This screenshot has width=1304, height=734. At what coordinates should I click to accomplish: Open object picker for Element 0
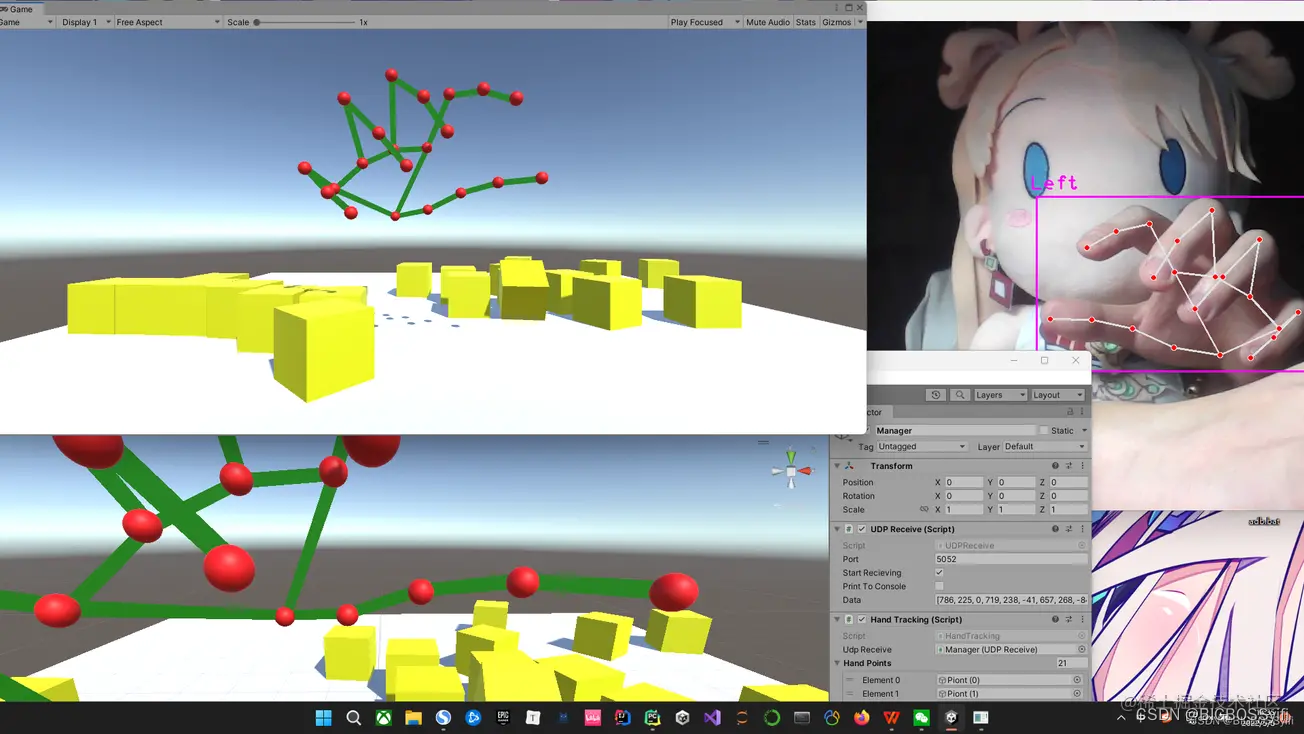point(1077,680)
